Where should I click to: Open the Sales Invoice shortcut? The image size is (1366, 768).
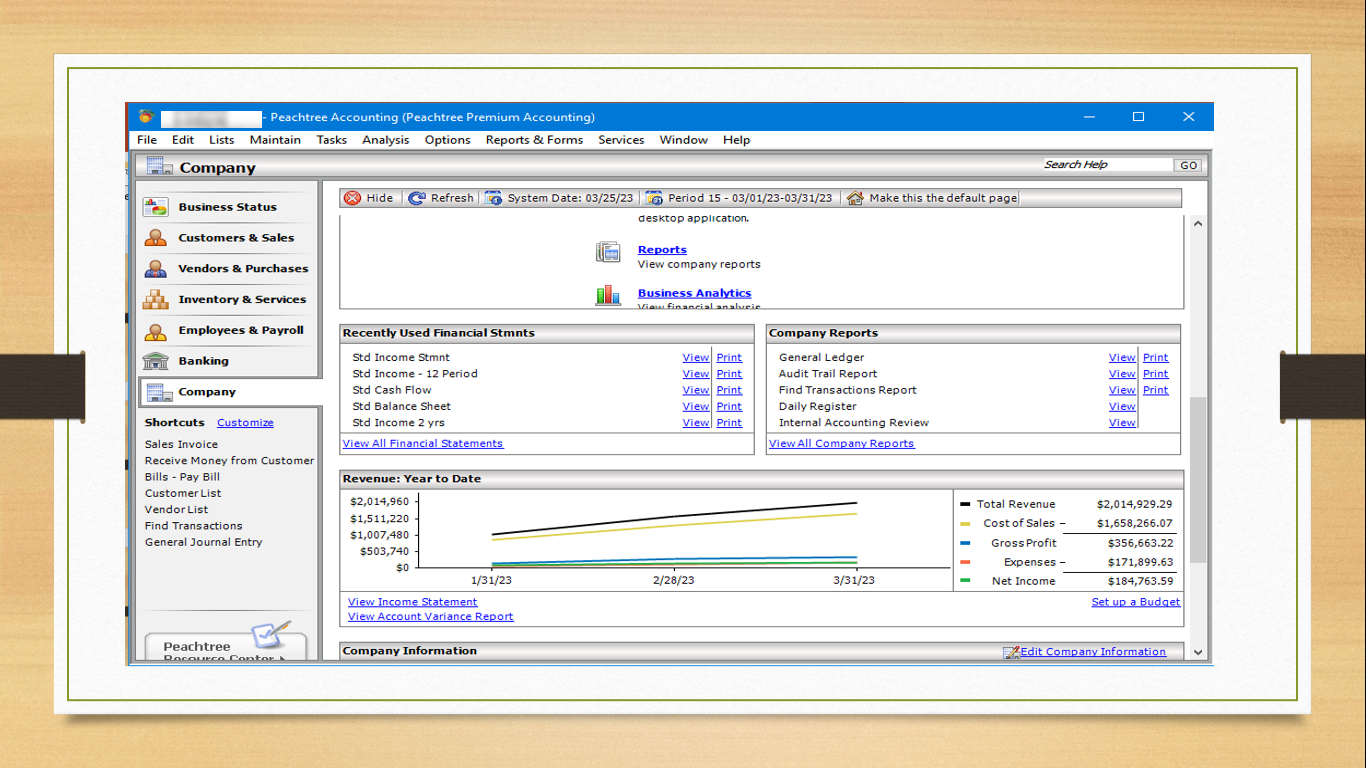(x=181, y=445)
